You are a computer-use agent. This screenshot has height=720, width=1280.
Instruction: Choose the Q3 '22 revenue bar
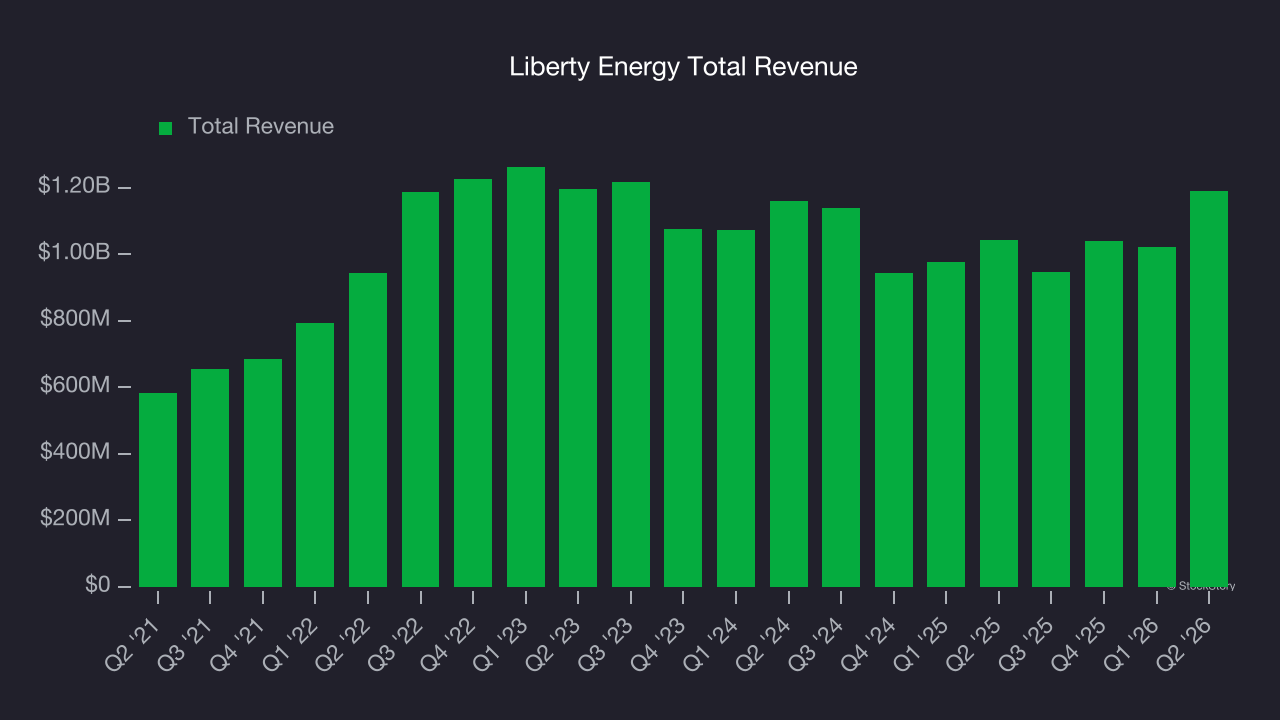click(x=420, y=389)
